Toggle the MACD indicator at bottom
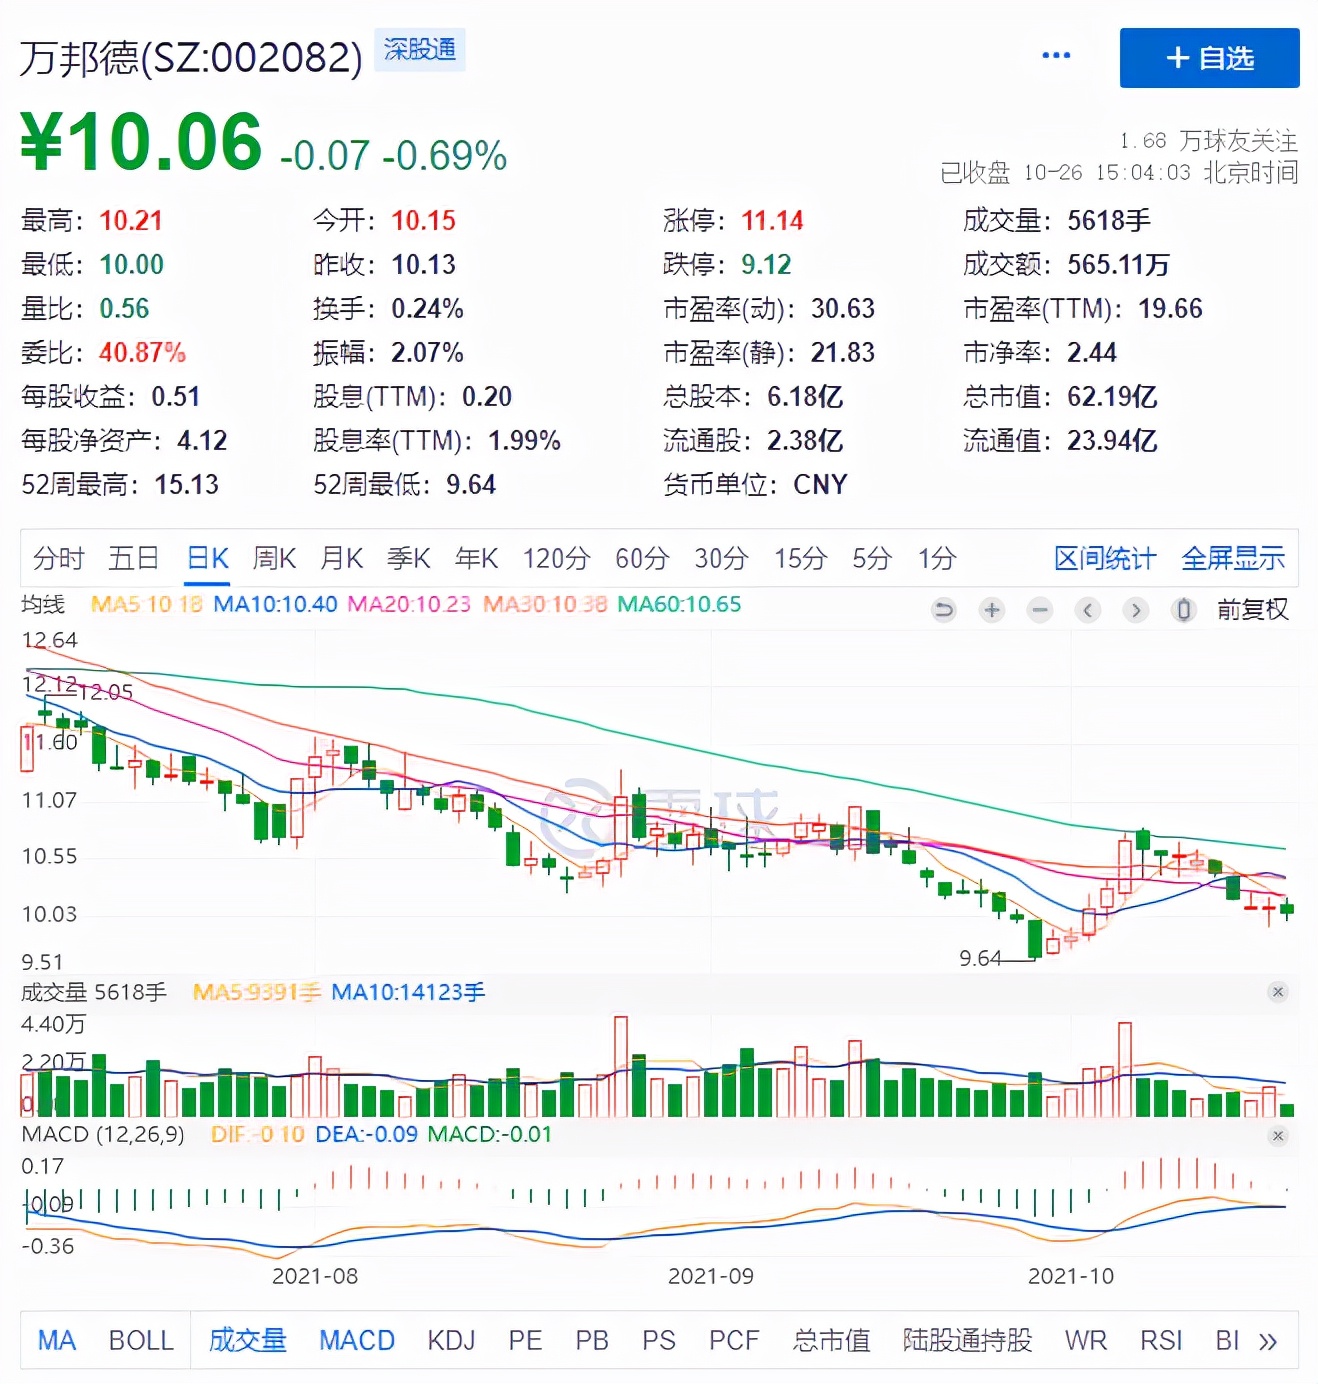1318x1384 pixels. tap(357, 1340)
